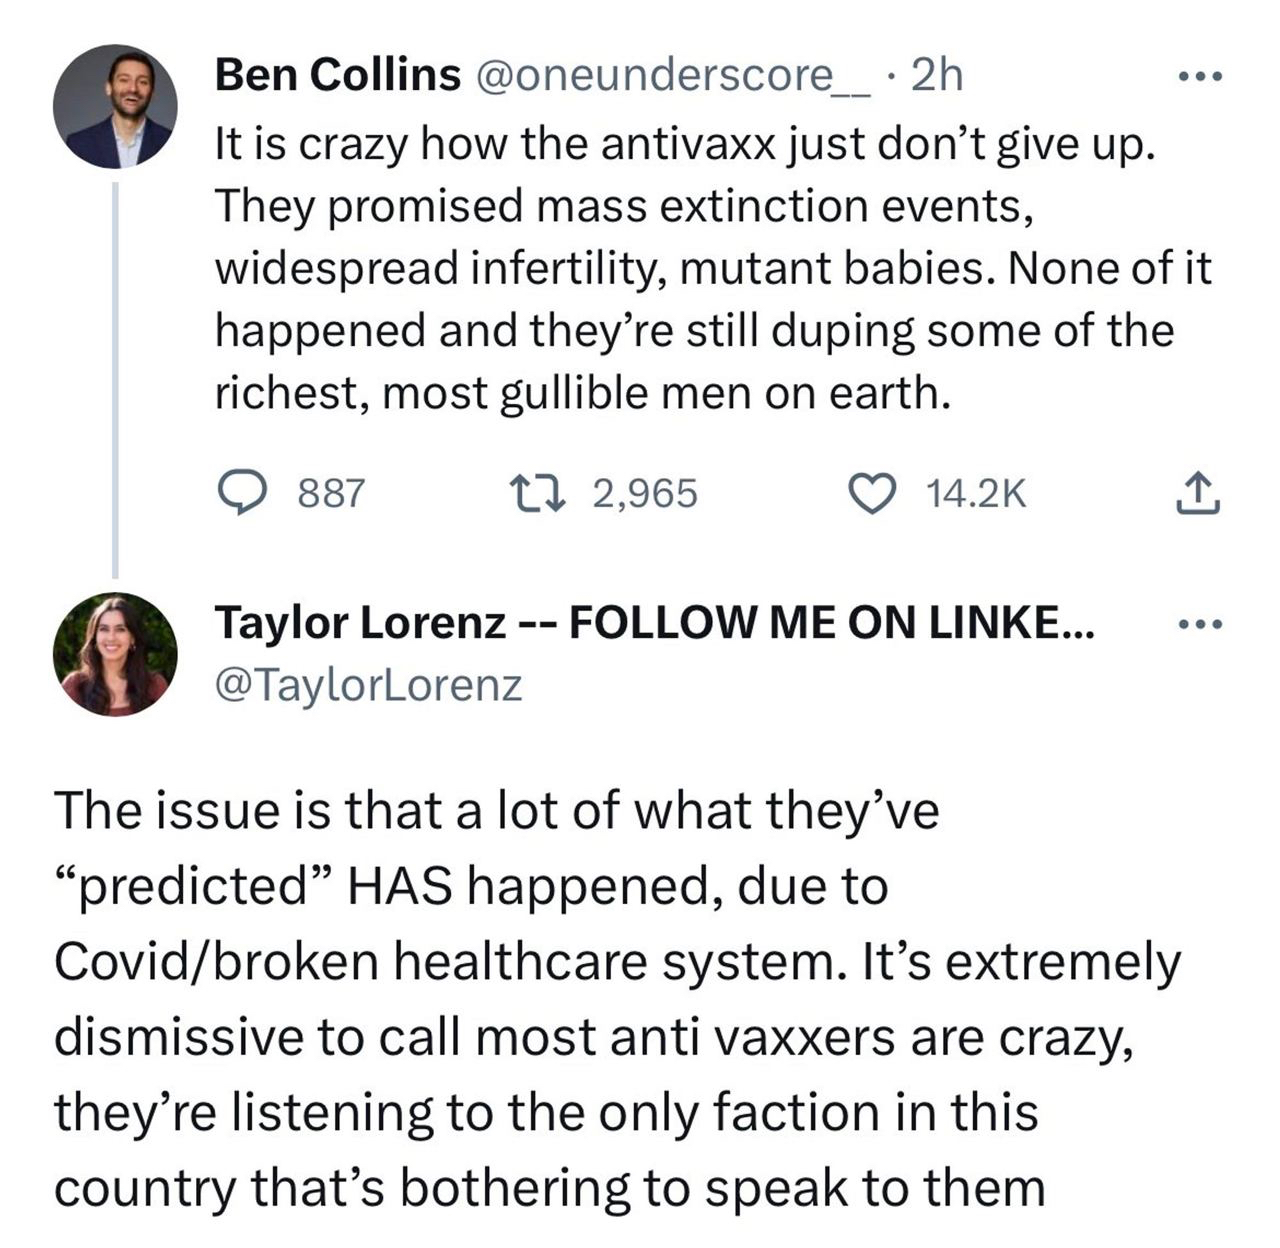Click the name 'Taylor Lorenz'
The width and height of the screenshot is (1280, 1248).
point(360,623)
